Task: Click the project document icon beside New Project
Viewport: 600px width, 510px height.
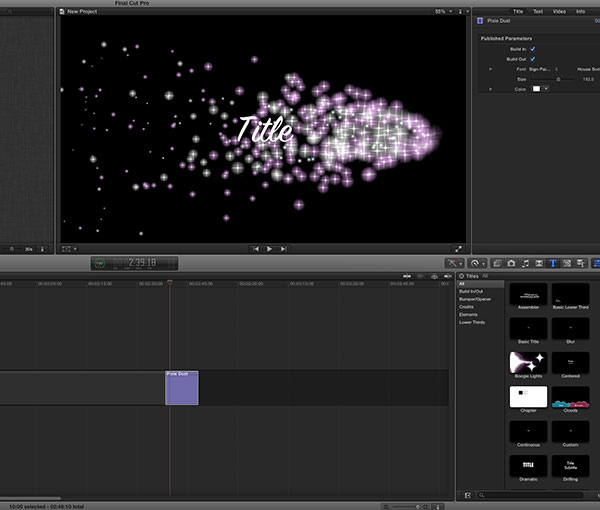Action: coord(62,11)
